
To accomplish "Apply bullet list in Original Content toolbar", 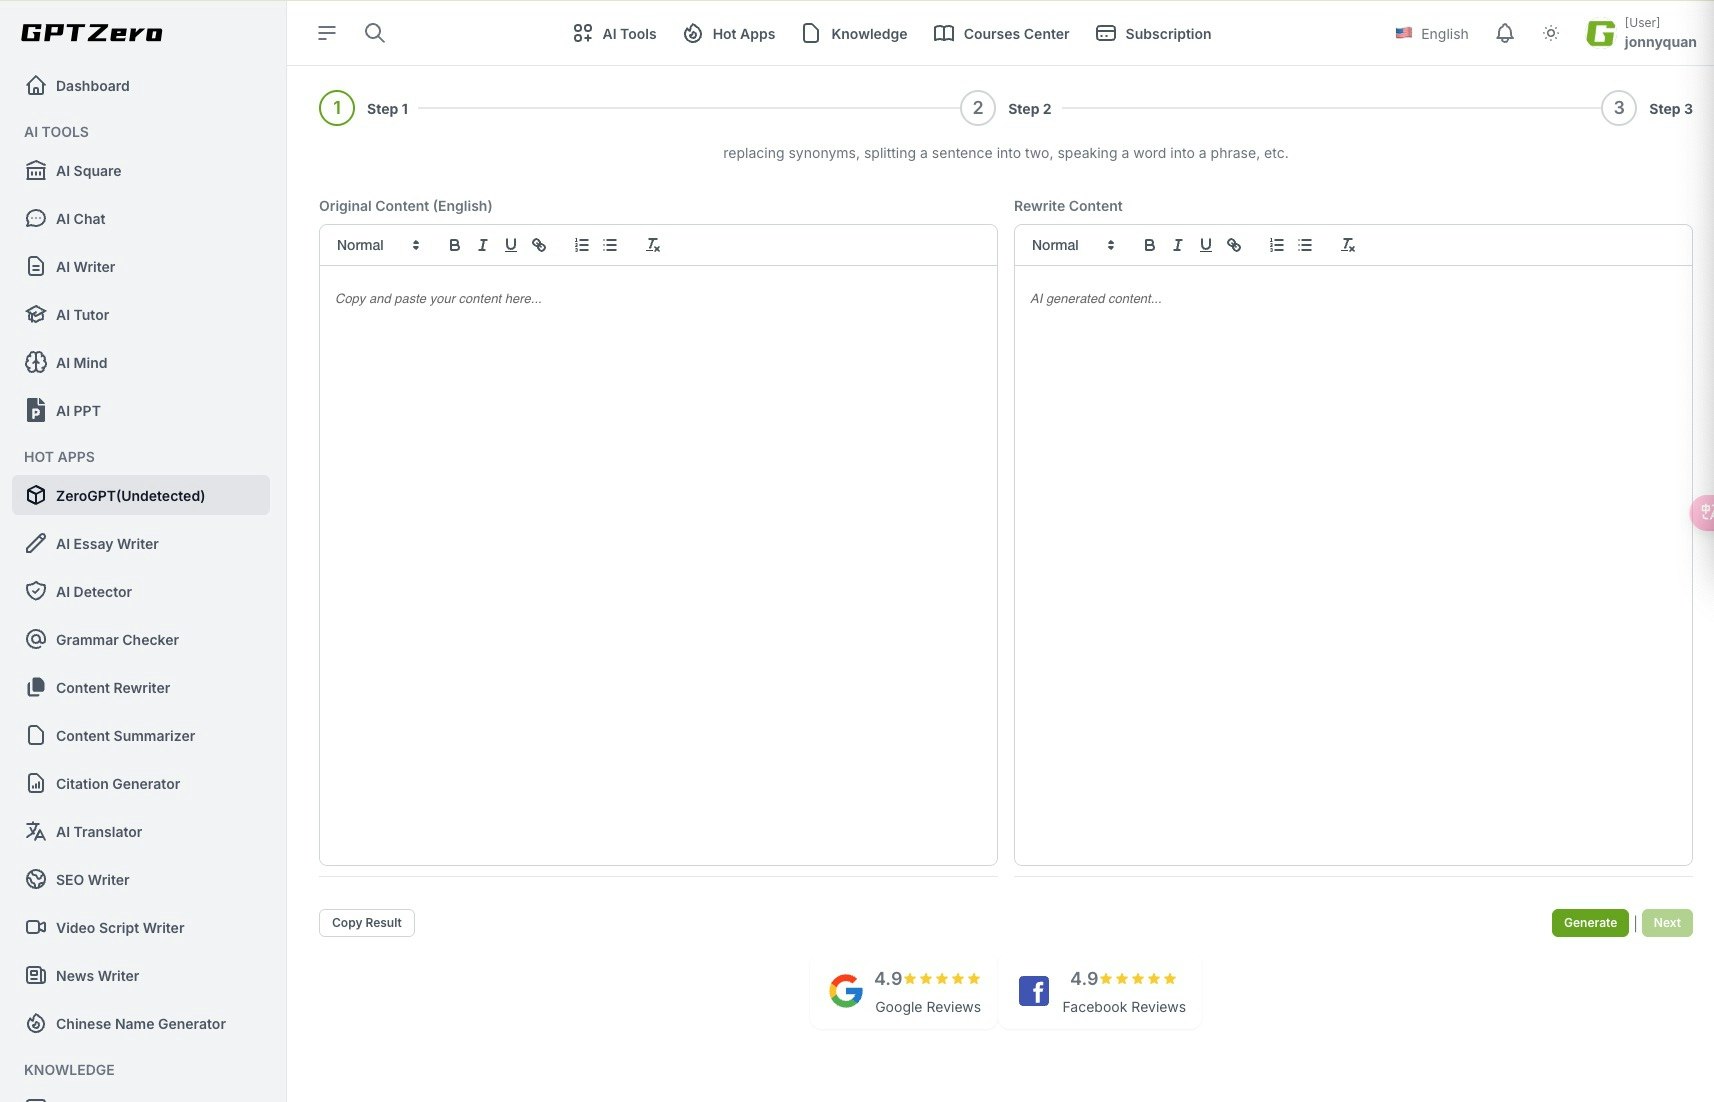I will pos(610,245).
